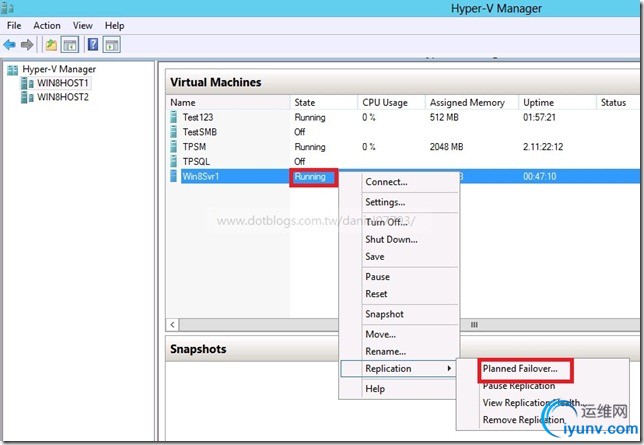Click the Running state of TPSM
The image size is (644, 445).
pyautogui.click(x=310, y=147)
